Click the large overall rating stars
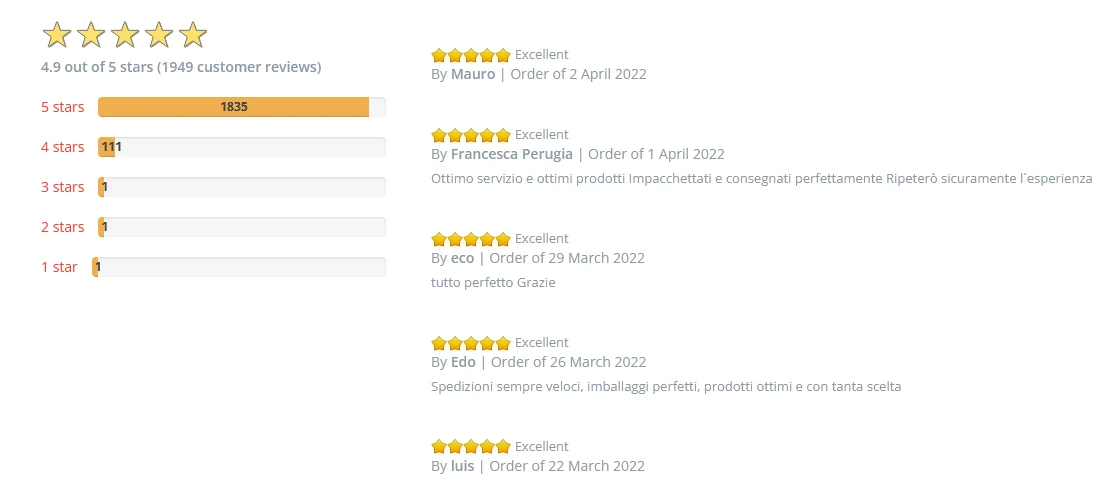 click(x=124, y=35)
